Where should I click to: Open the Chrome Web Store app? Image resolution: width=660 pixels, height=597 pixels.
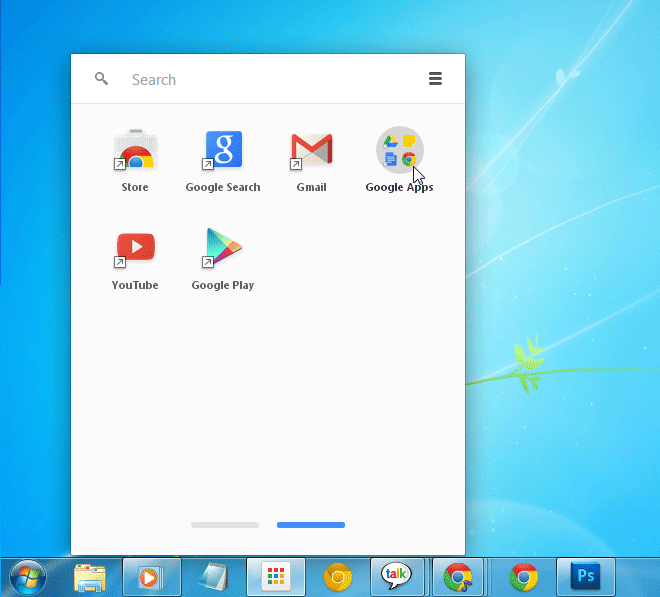(x=135, y=149)
